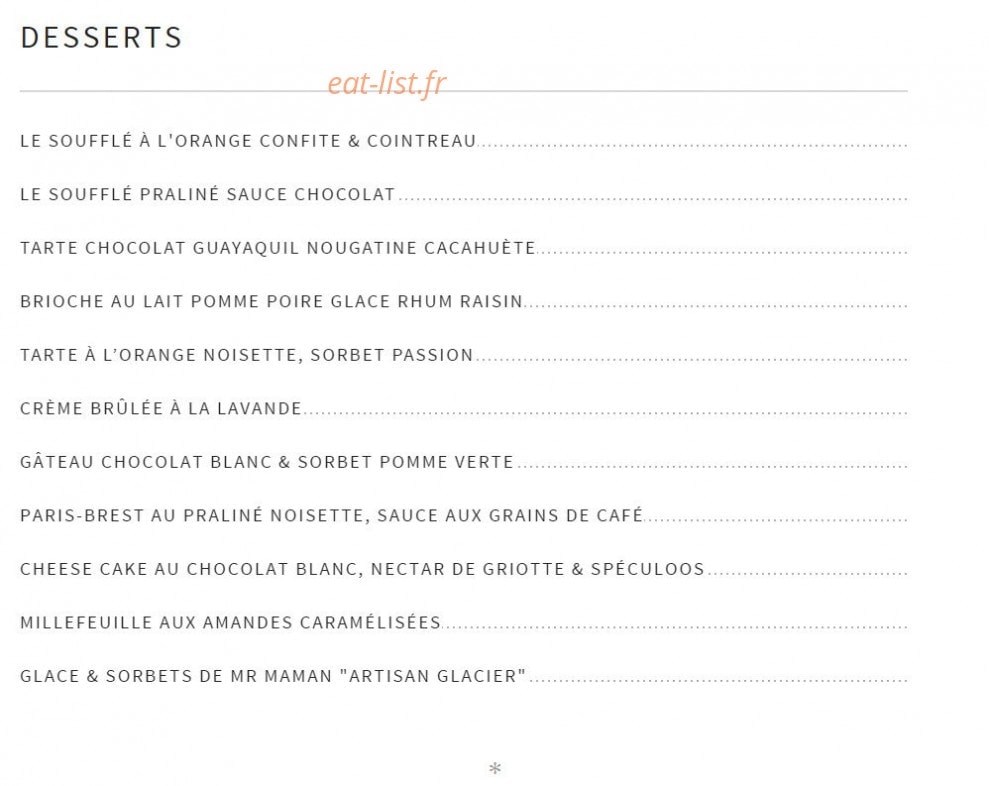Click the horizontal divider under Desserts
Screen dimensions: 989x786
tap(464, 91)
